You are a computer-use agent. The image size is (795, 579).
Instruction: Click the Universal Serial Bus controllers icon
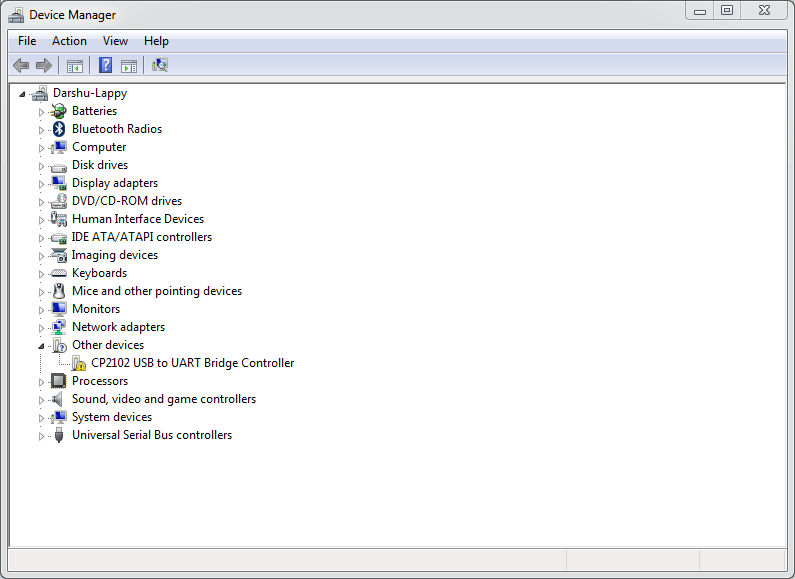point(59,435)
